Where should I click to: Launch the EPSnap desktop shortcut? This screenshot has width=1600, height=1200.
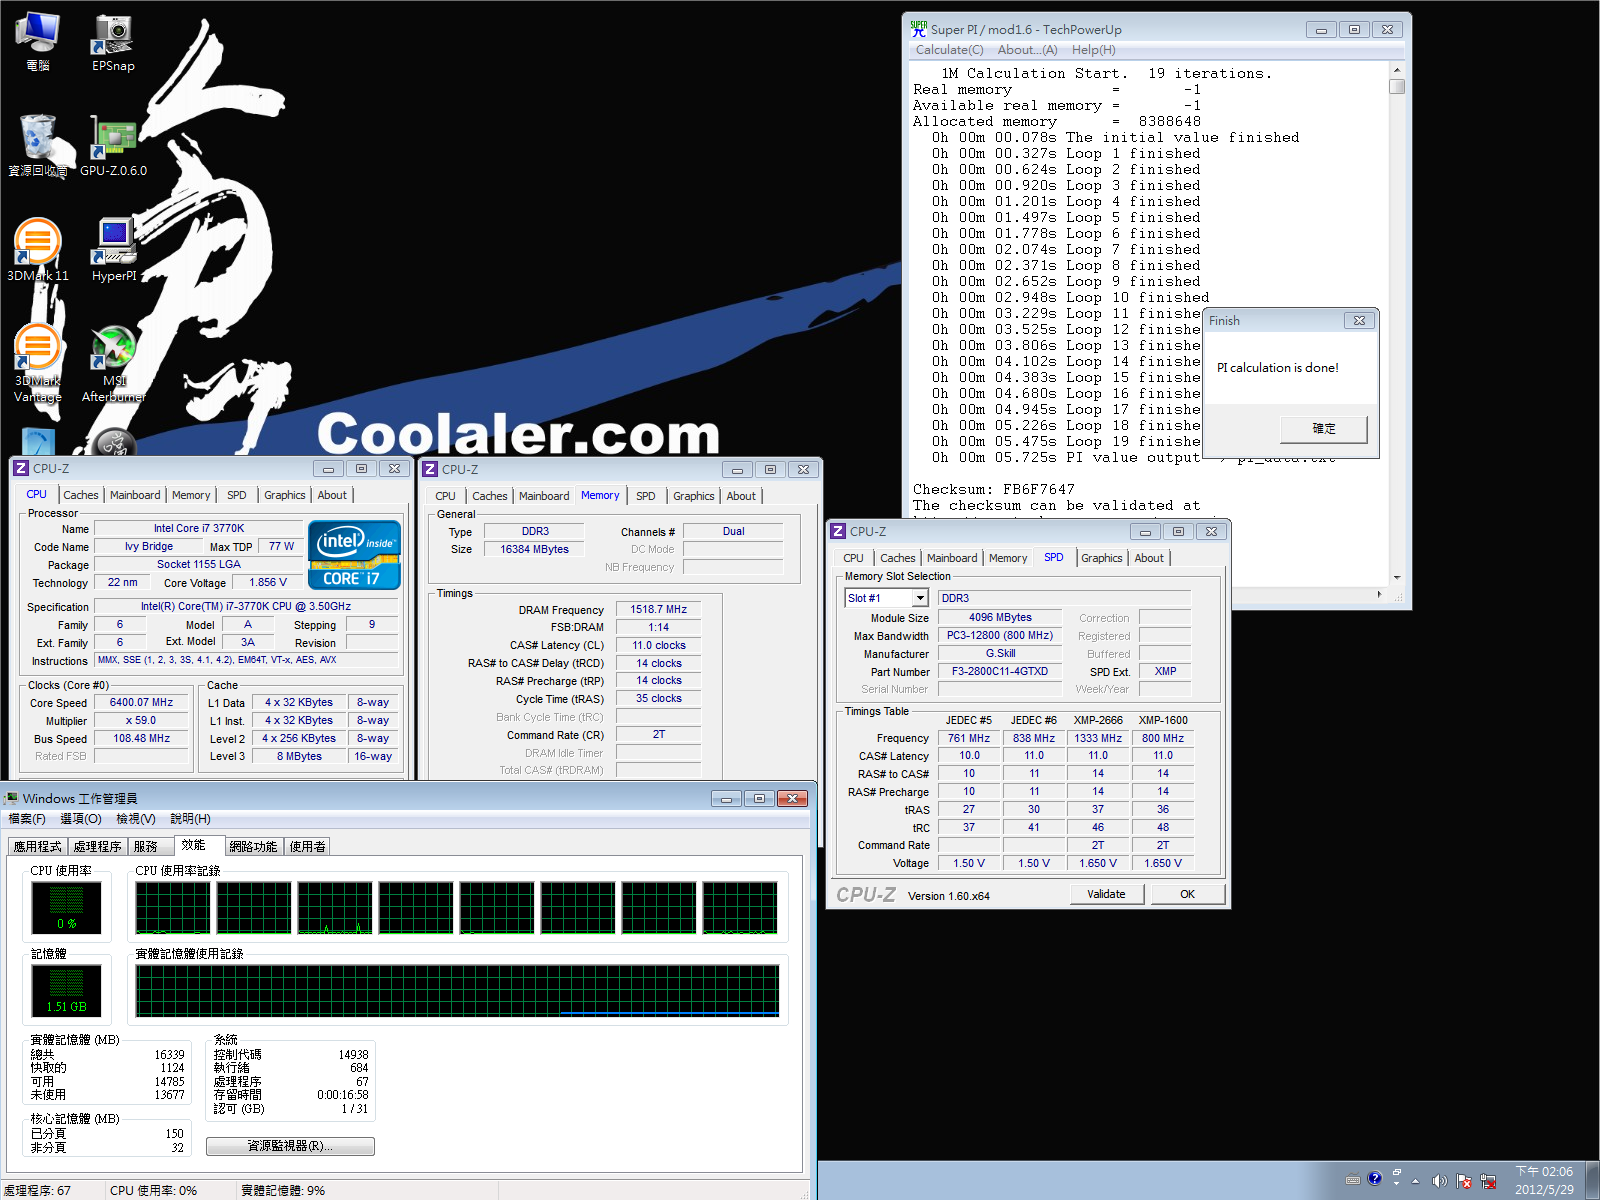click(x=113, y=42)
